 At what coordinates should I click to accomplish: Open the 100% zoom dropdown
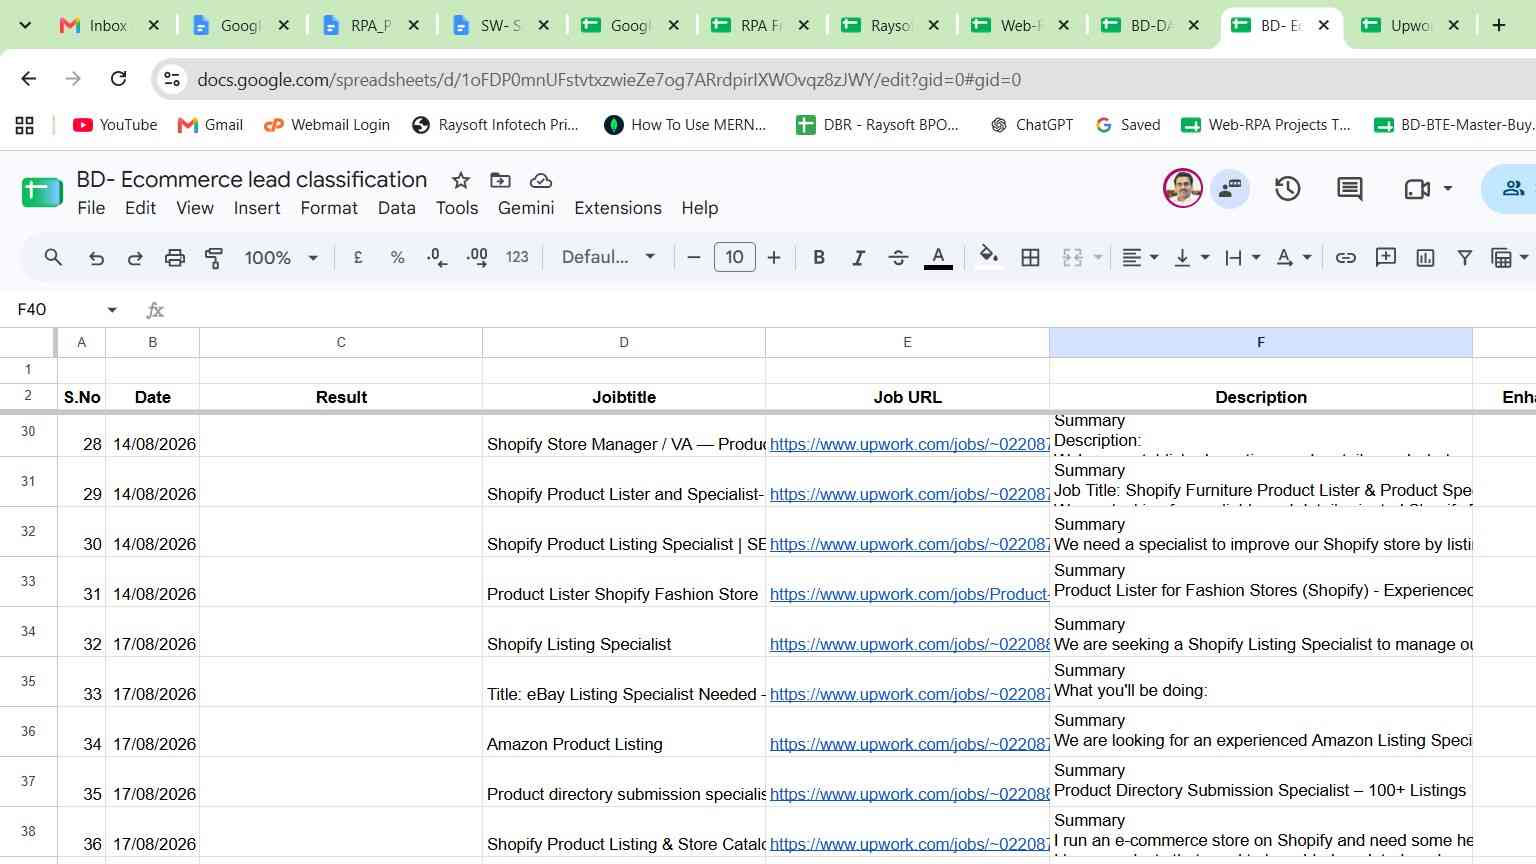281,258
